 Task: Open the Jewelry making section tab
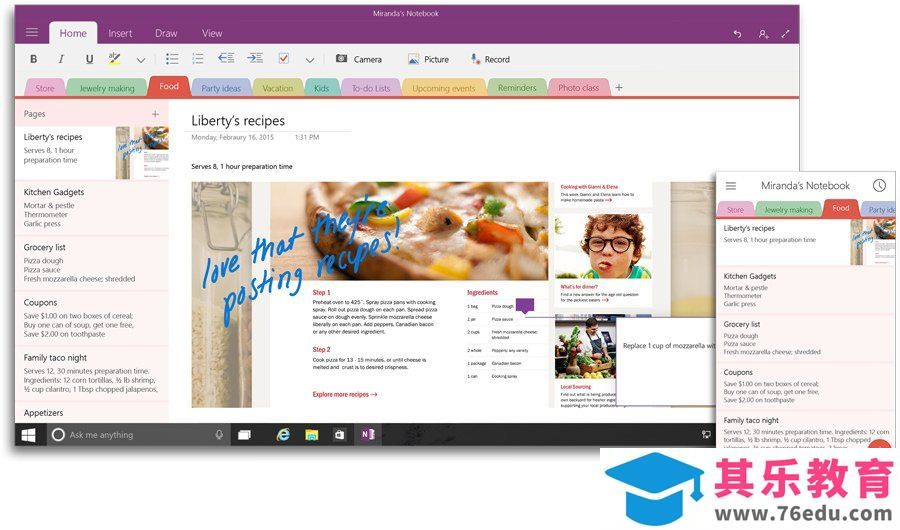(107, 88)
